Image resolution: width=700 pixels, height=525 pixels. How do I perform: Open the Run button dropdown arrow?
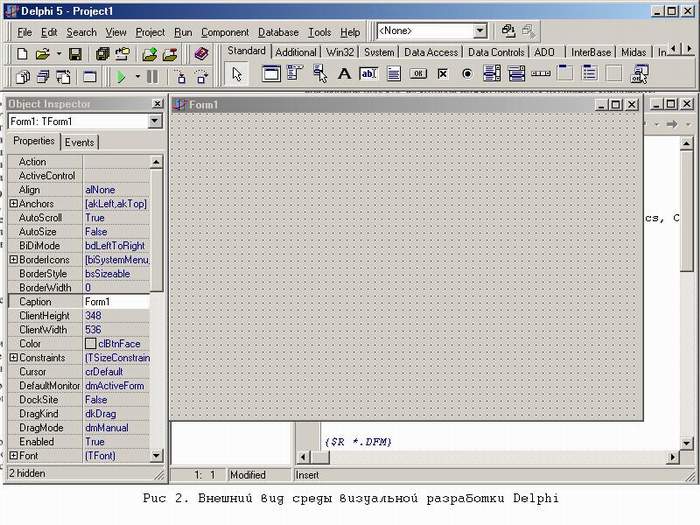138,77
